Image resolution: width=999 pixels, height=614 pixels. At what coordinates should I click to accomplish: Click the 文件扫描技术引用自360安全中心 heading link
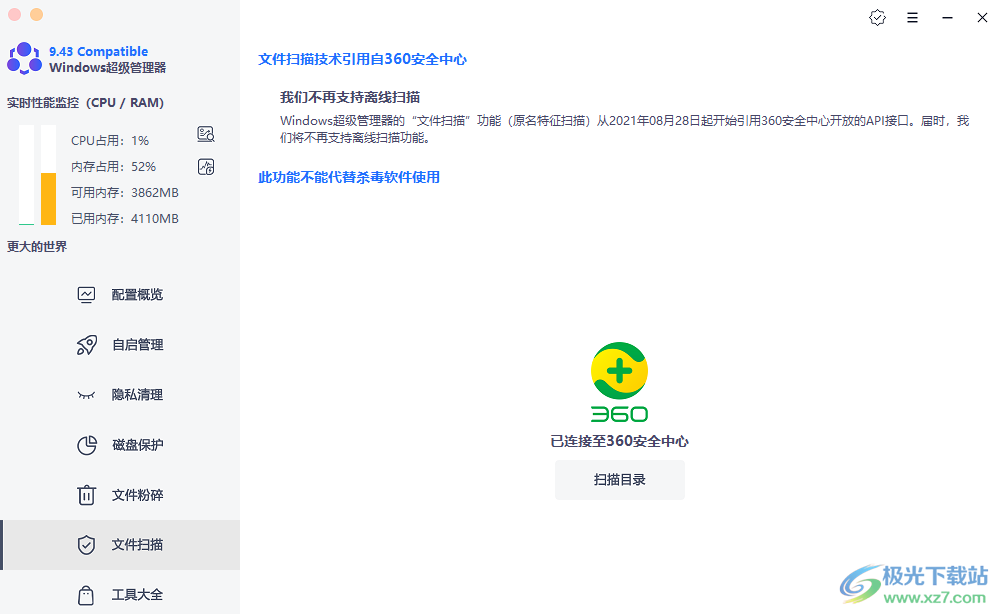[362, 59]
